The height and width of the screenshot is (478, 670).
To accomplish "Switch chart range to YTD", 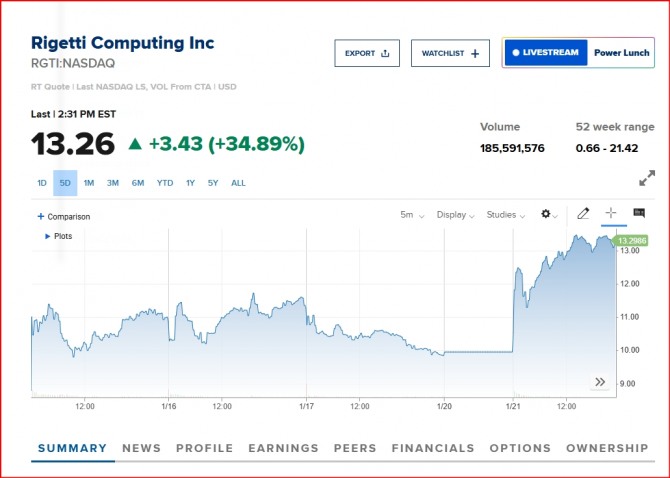I will (x=165, y=183).
